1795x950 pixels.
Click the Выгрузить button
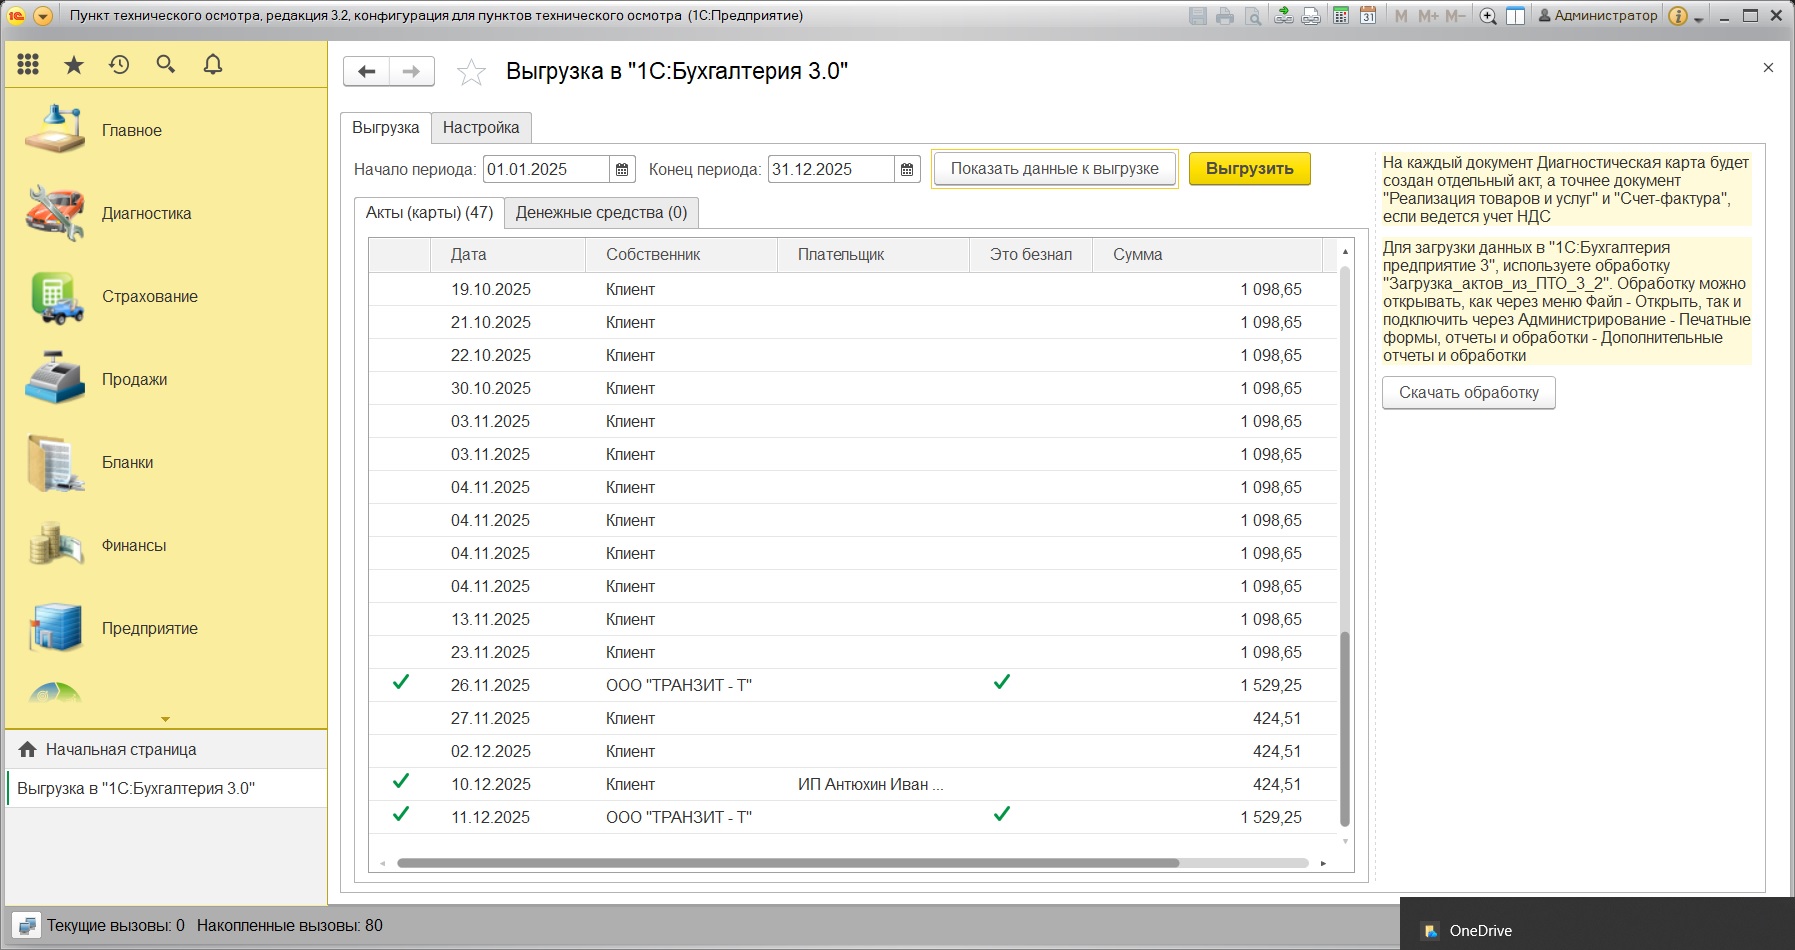(x=1249, y=169)
